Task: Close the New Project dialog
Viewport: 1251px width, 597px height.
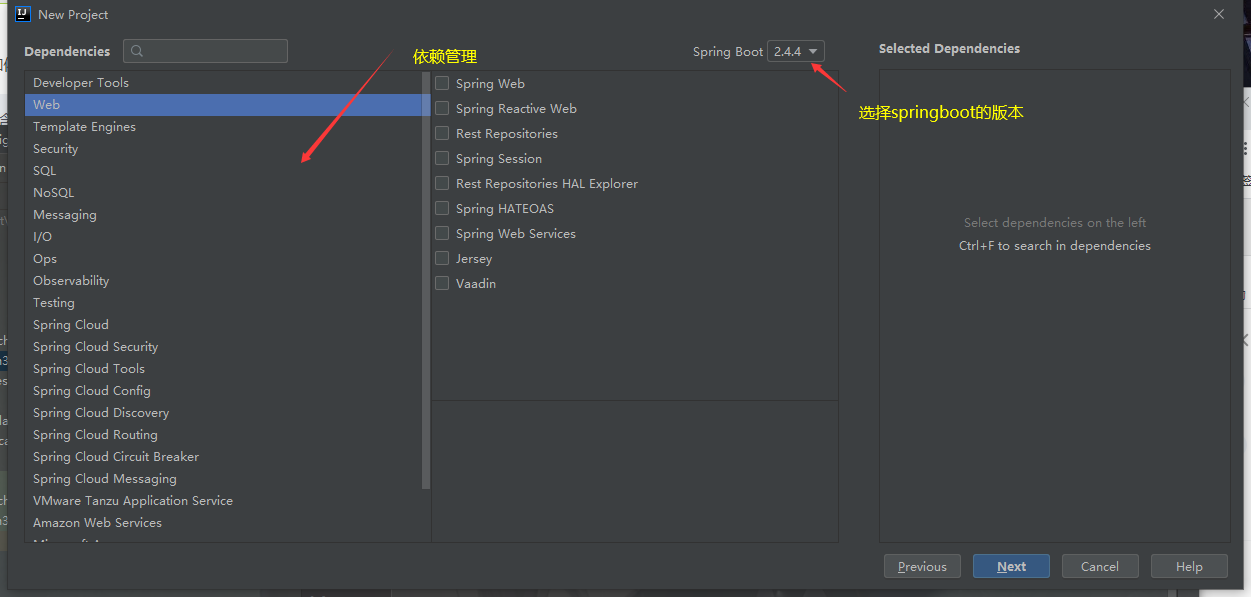Action: click(1219, 14)
